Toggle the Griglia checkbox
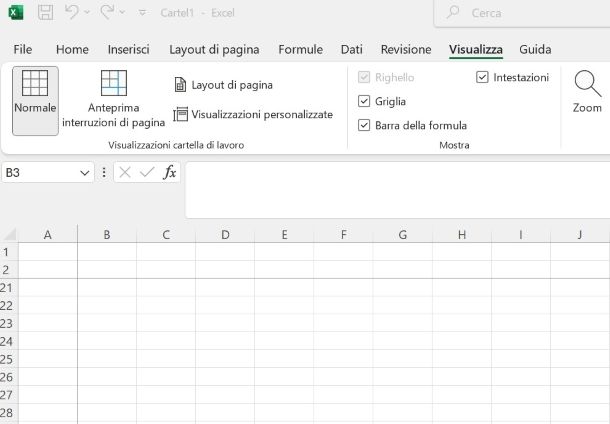 [364, 101]
